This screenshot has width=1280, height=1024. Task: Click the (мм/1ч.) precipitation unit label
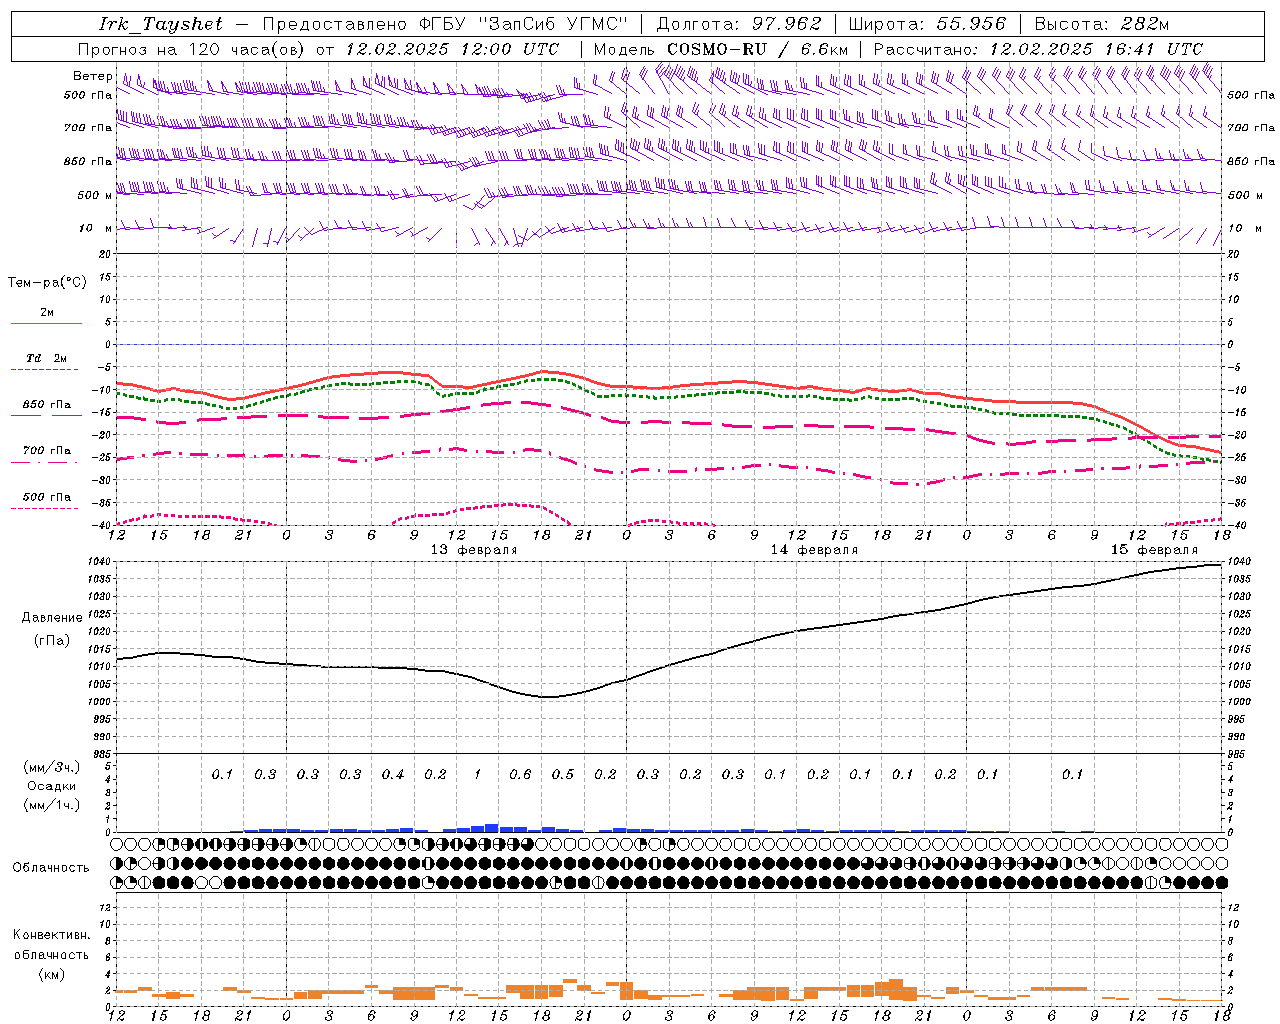coord(52,805)
